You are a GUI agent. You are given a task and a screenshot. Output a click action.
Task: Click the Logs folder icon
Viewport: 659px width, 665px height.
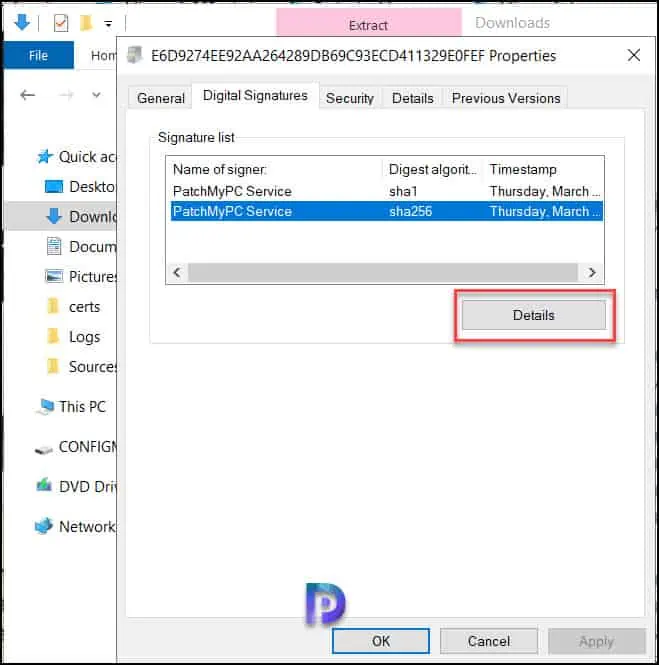pyautogui.click(x=53, y=336)
